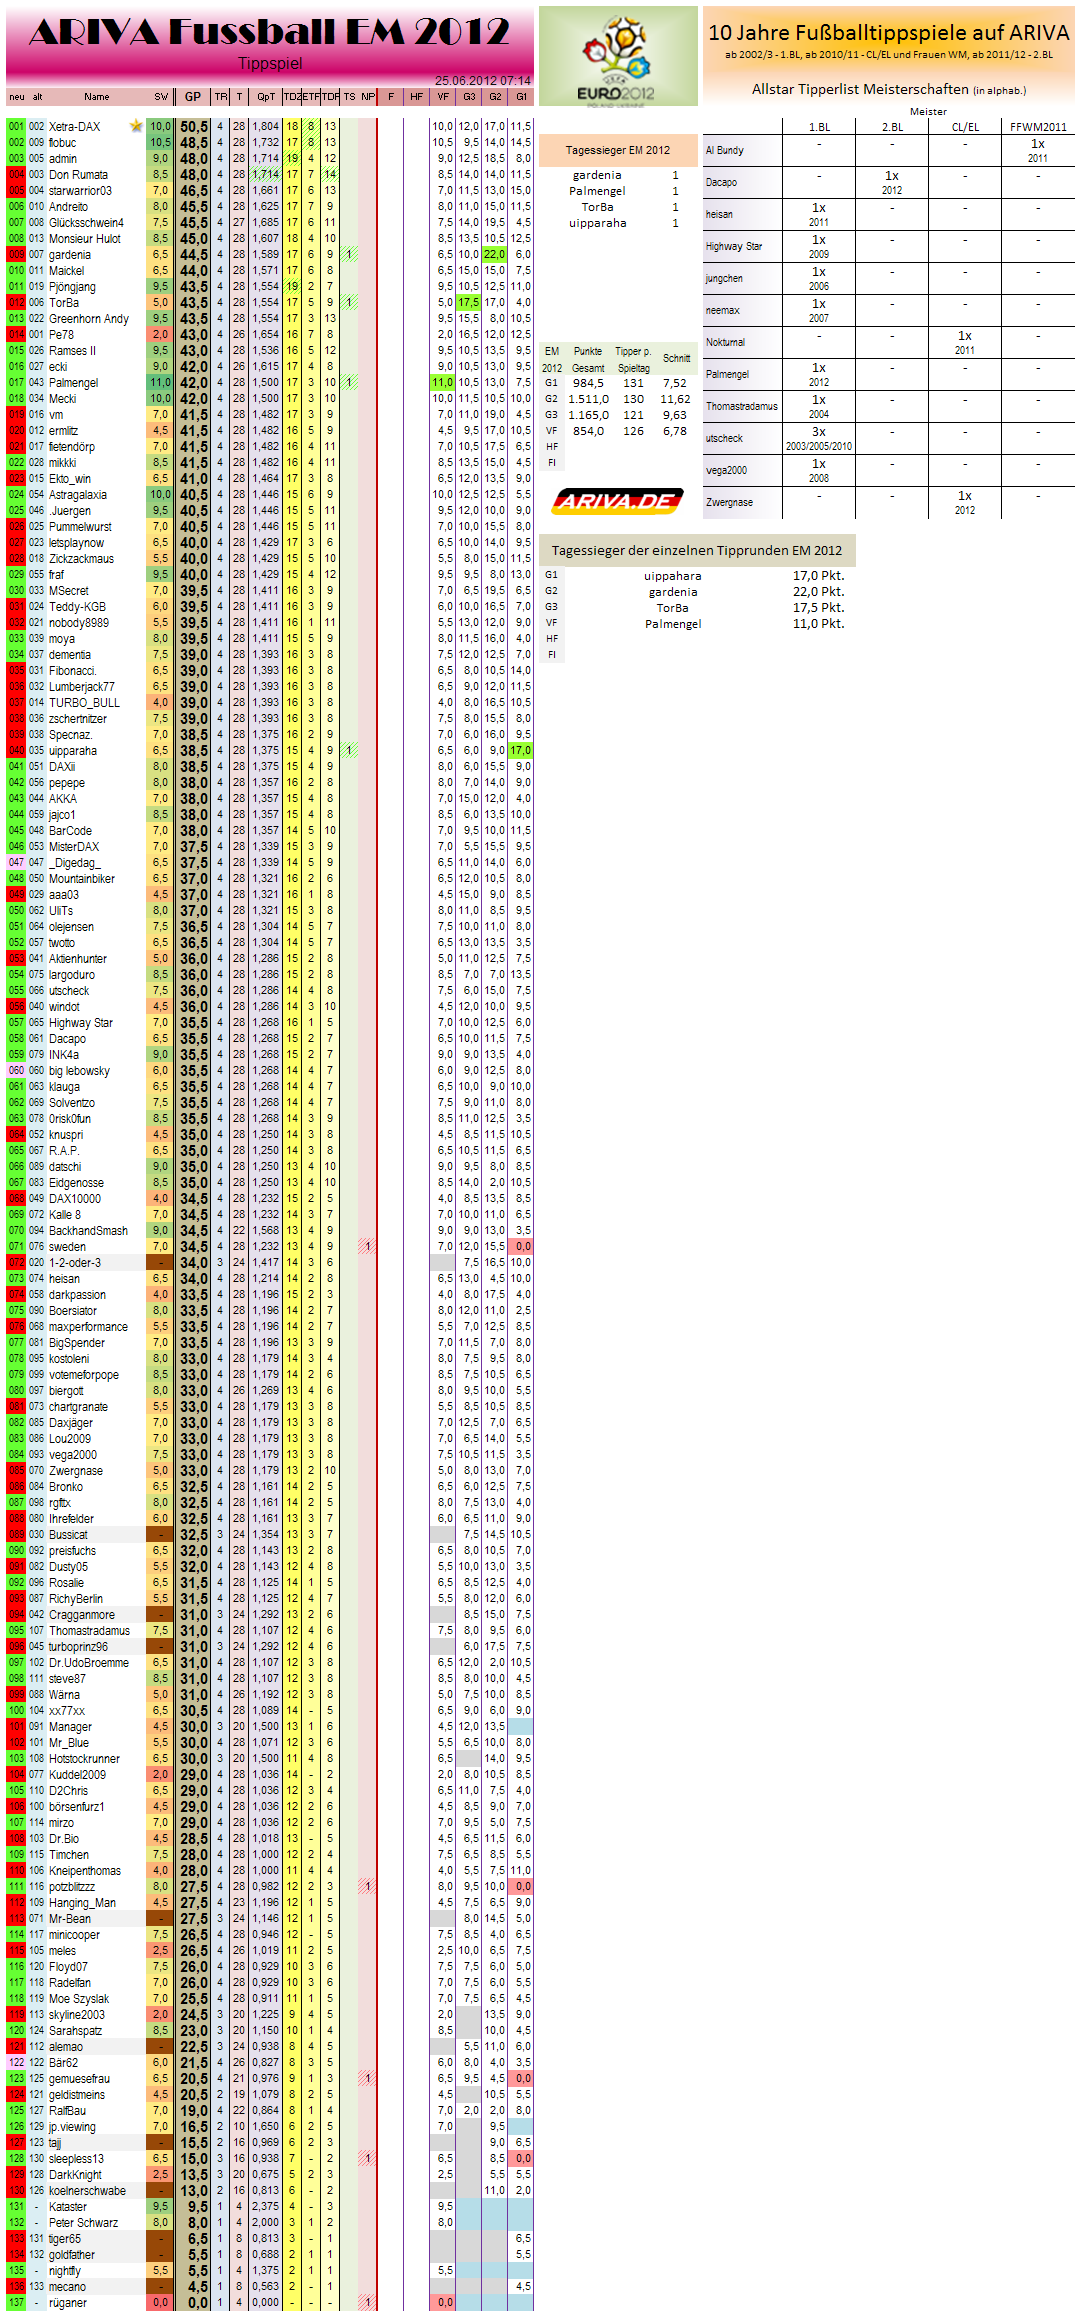1081x2317 pixels.
Task: Click the hatched NP marker in Palmengel's row
Action: (x=349, y=382)
